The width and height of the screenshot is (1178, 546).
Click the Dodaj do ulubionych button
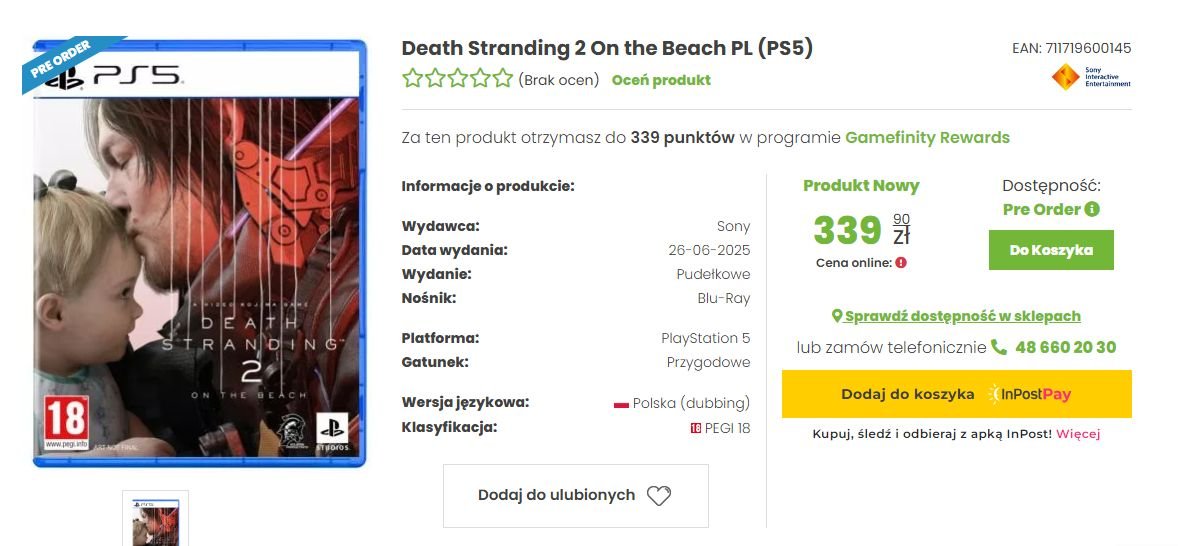[575, 496]
